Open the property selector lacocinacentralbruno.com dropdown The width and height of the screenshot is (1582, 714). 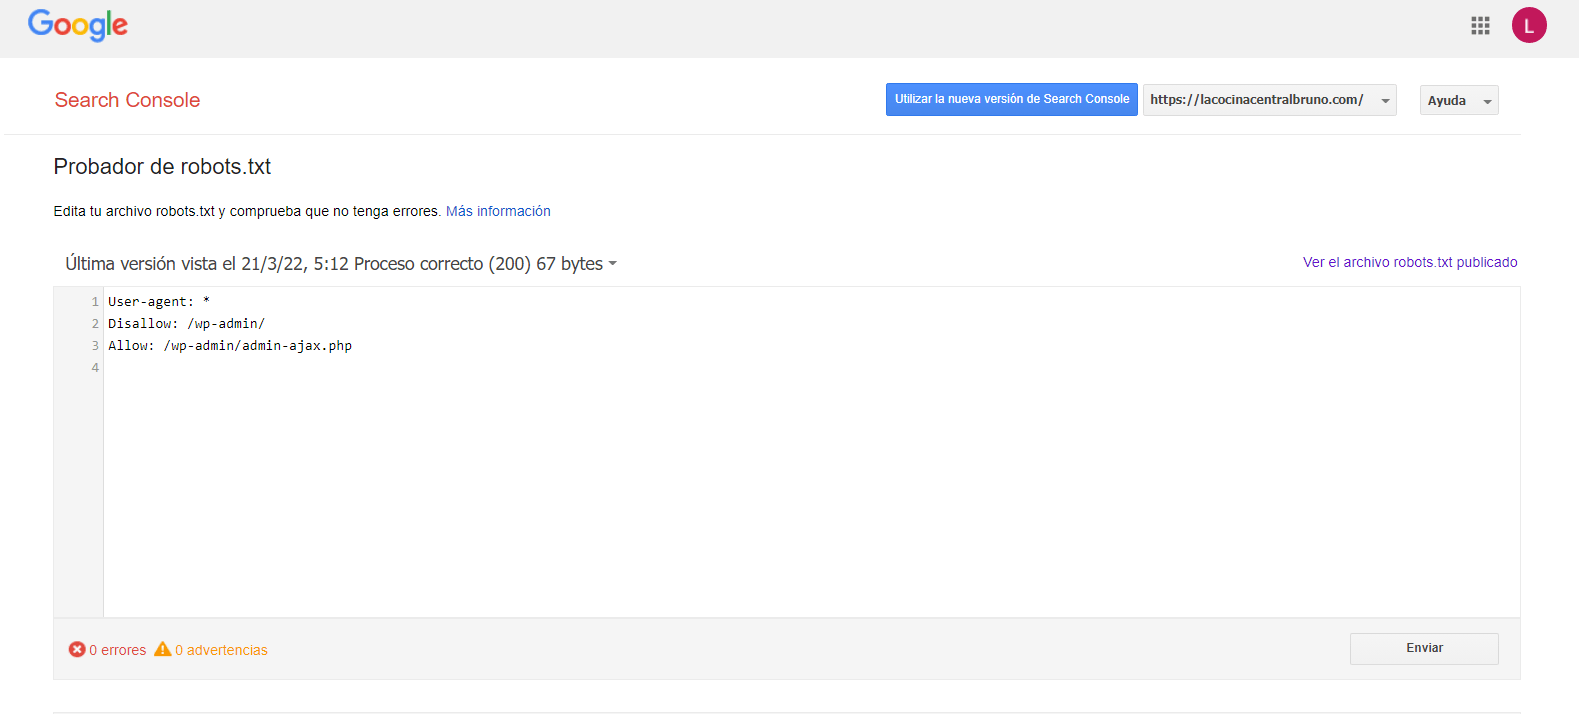click(1269, 100)
